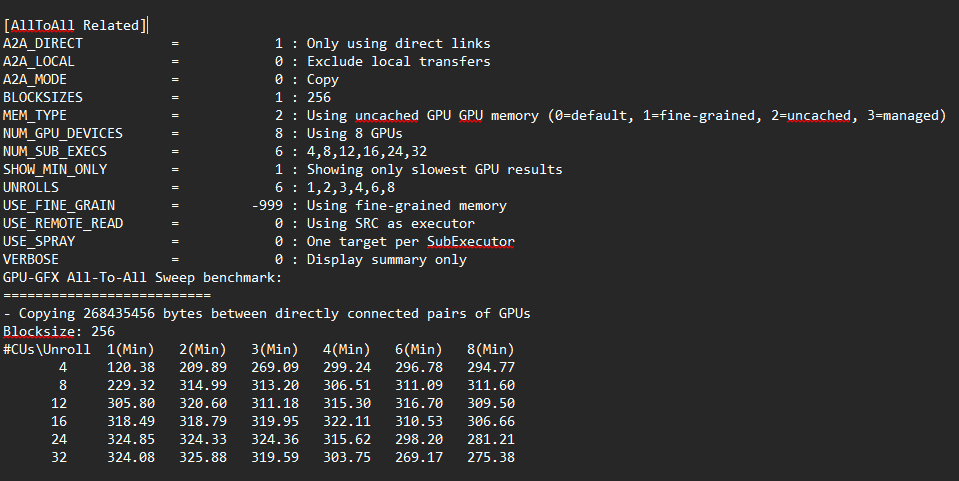Click the UNROLLS list '1,2,3,4,6,8'

(x=351, y=188)
